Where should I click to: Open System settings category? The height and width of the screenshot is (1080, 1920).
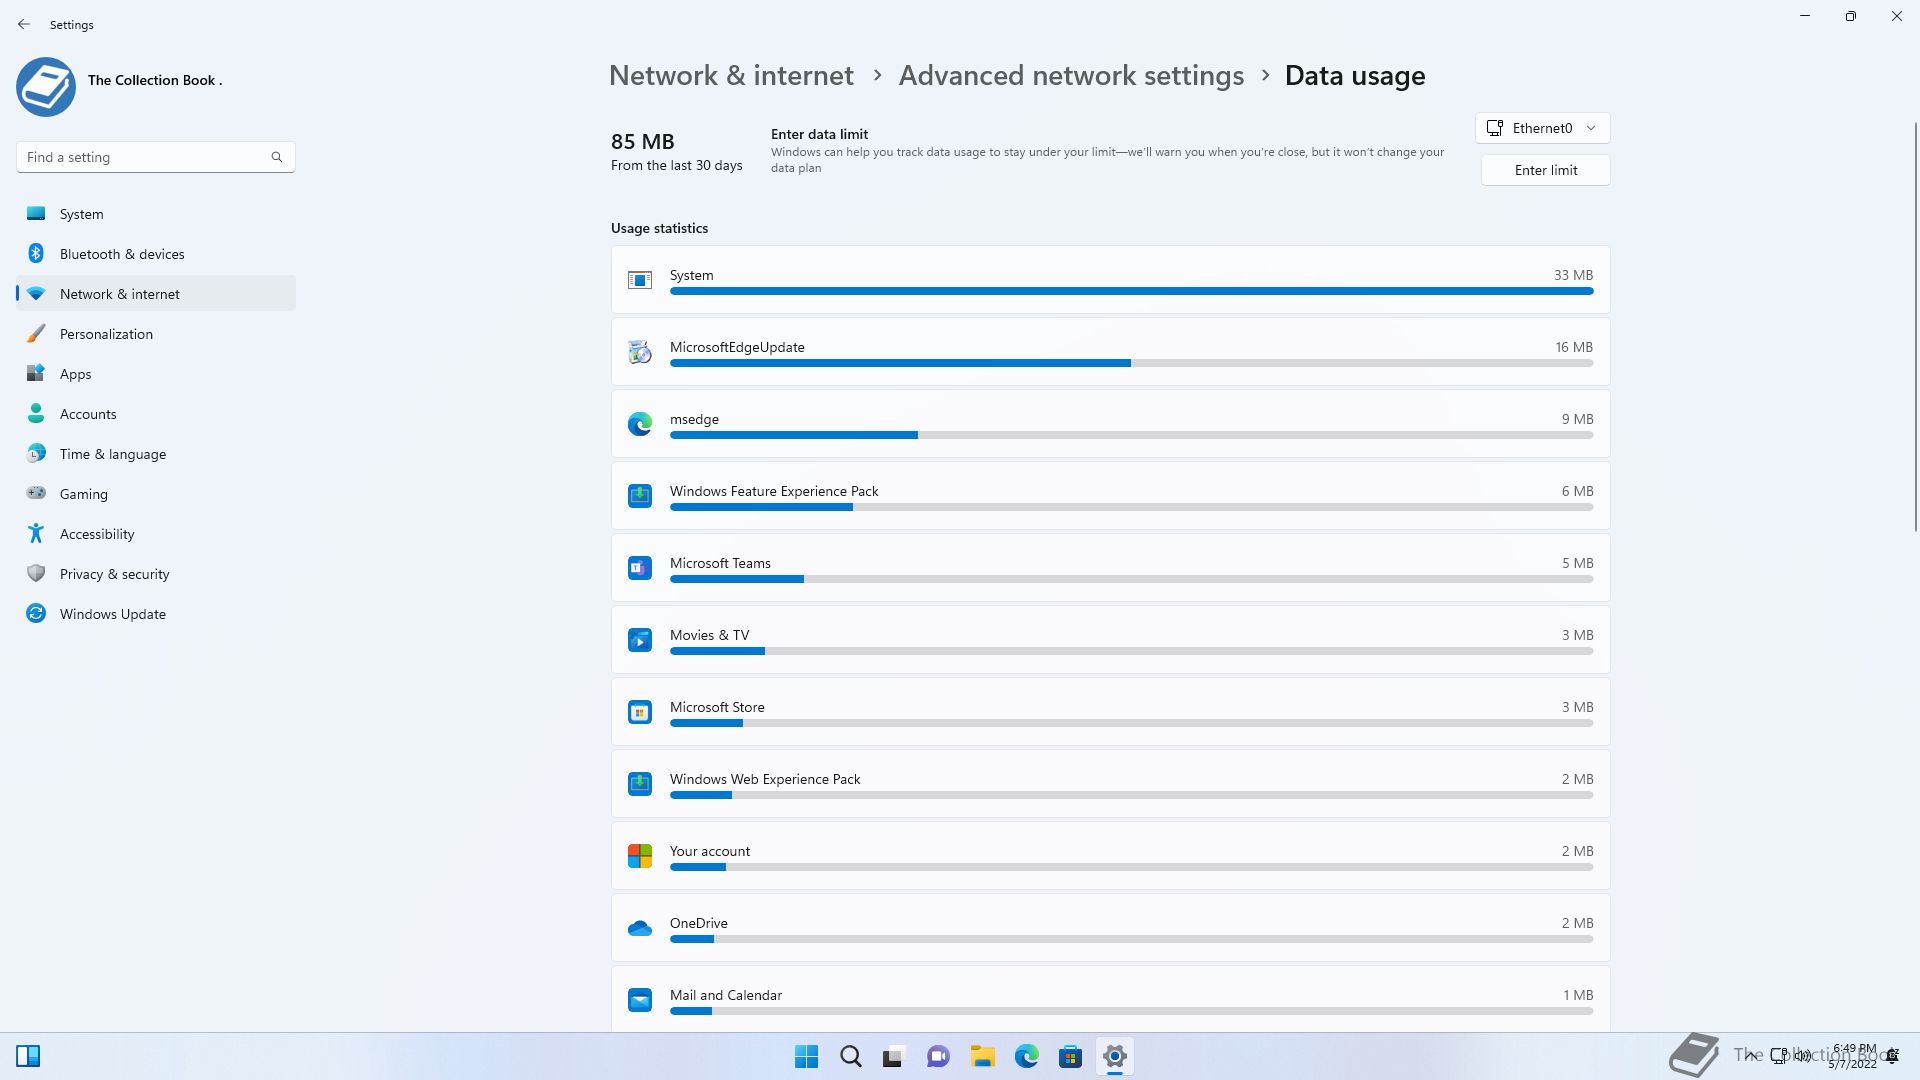click(156, 214)
